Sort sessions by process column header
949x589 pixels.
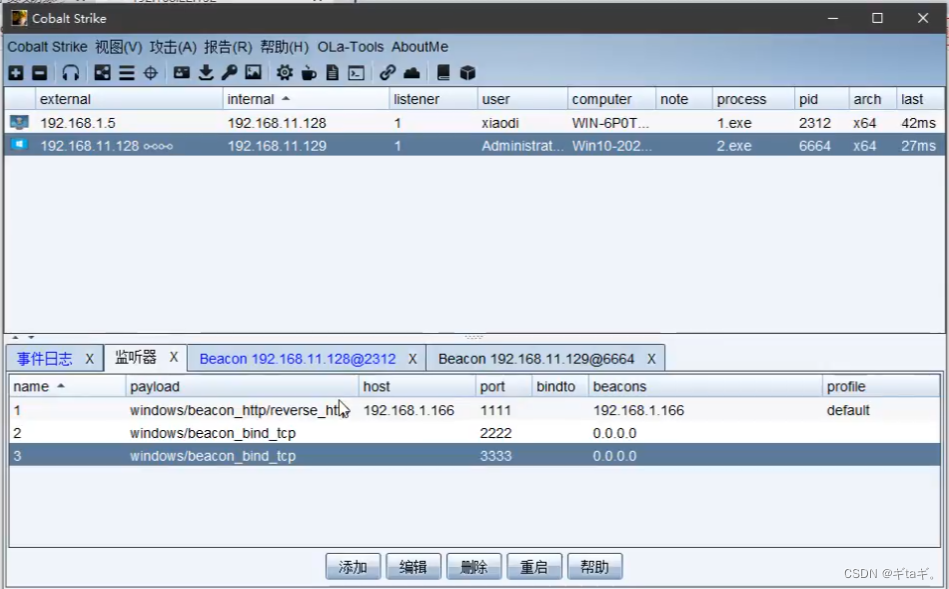pos(753,99)
